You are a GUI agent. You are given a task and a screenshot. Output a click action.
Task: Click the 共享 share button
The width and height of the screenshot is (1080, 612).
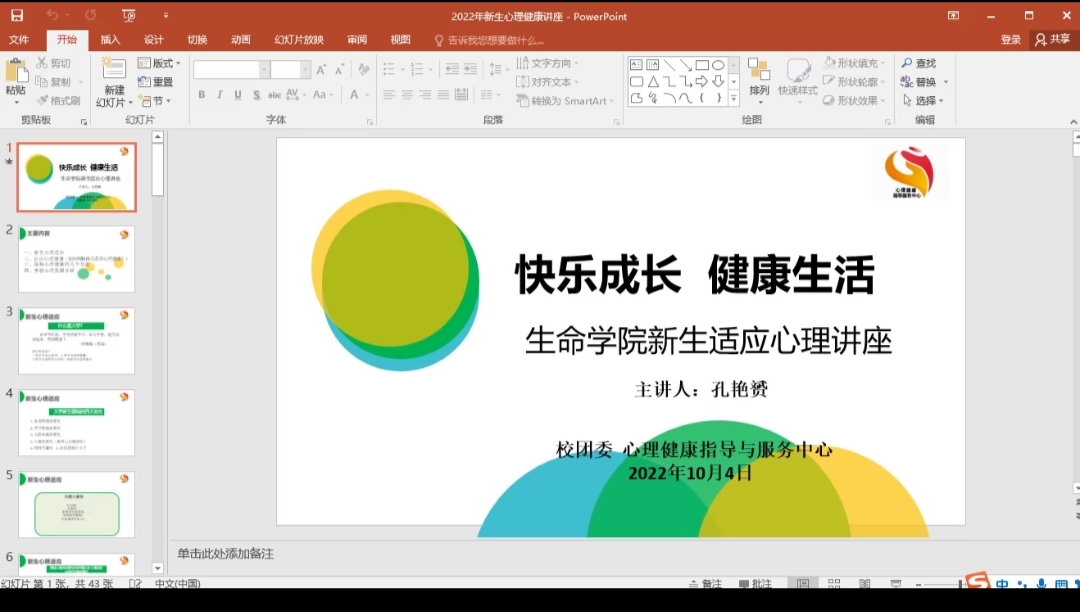point(1052,40)
